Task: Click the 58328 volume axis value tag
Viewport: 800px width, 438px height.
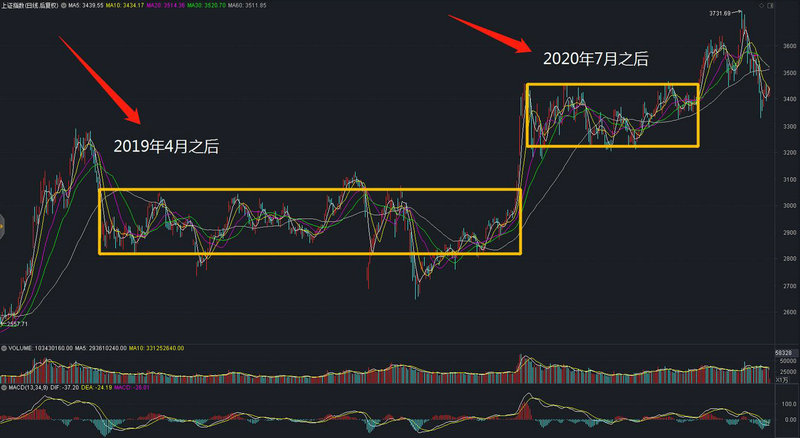Action: (784, 354)
